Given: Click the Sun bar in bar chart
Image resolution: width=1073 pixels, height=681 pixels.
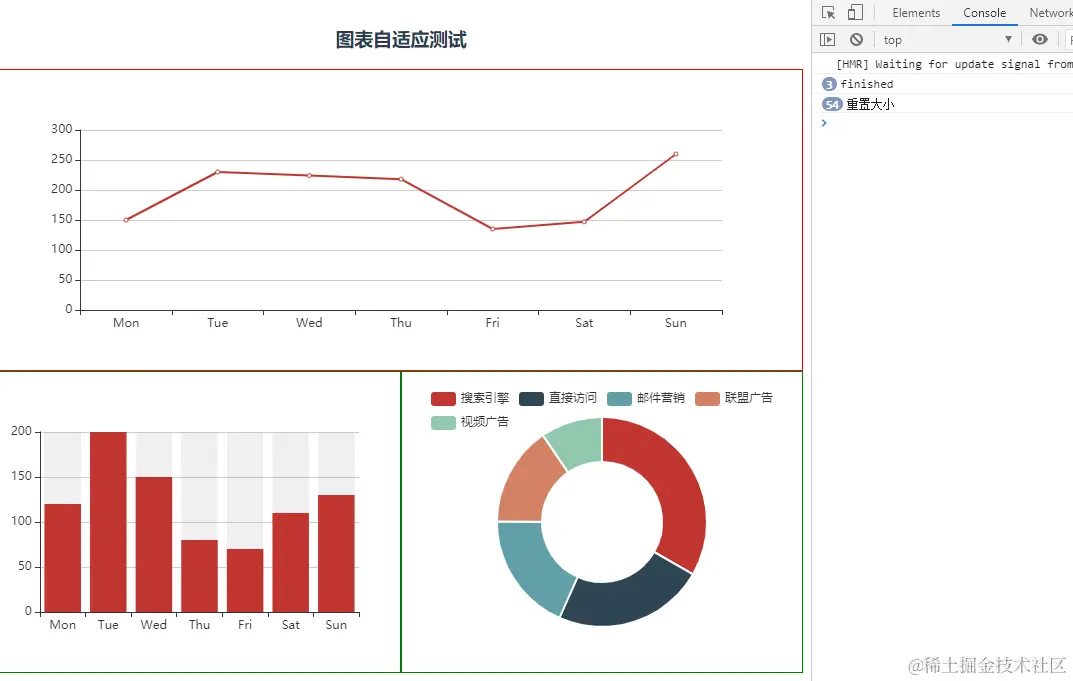Looking at the screenshot, I should pos(336,554).
